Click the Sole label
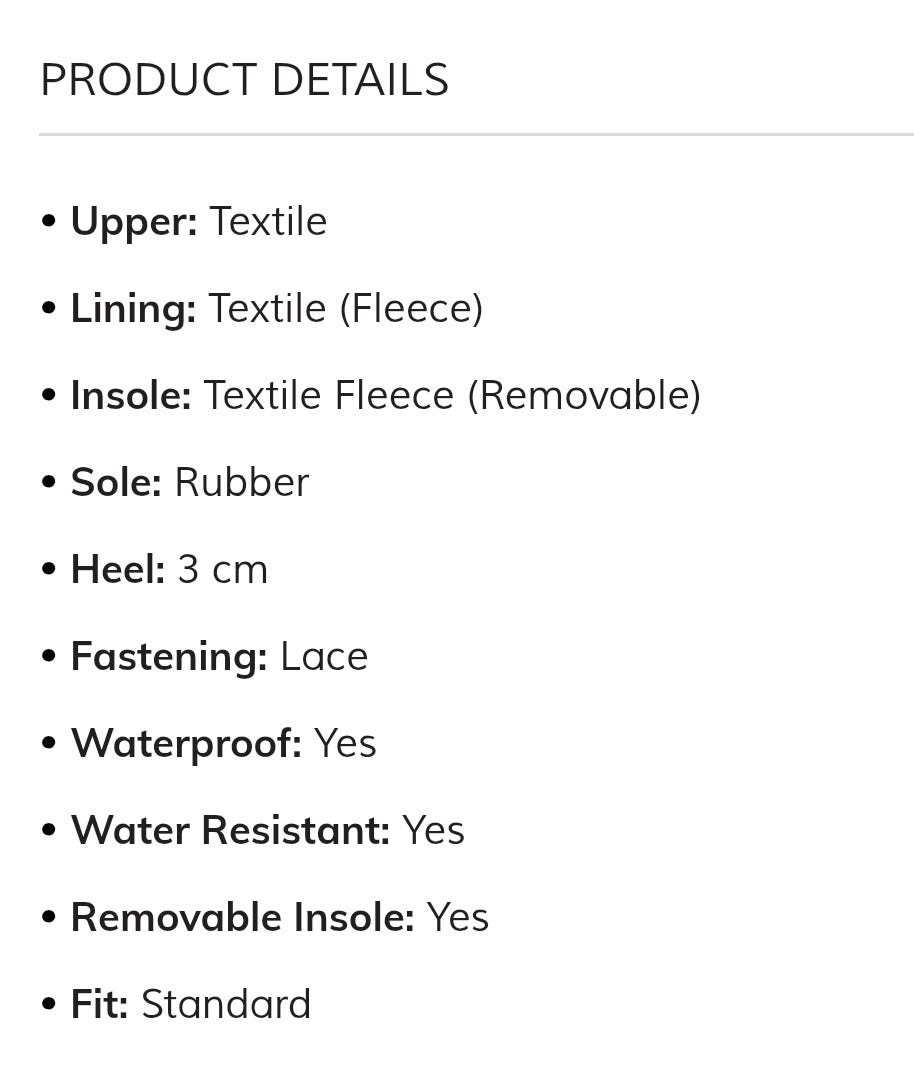The width and height of the screenshot is (914, 1085). pos(116,483)
